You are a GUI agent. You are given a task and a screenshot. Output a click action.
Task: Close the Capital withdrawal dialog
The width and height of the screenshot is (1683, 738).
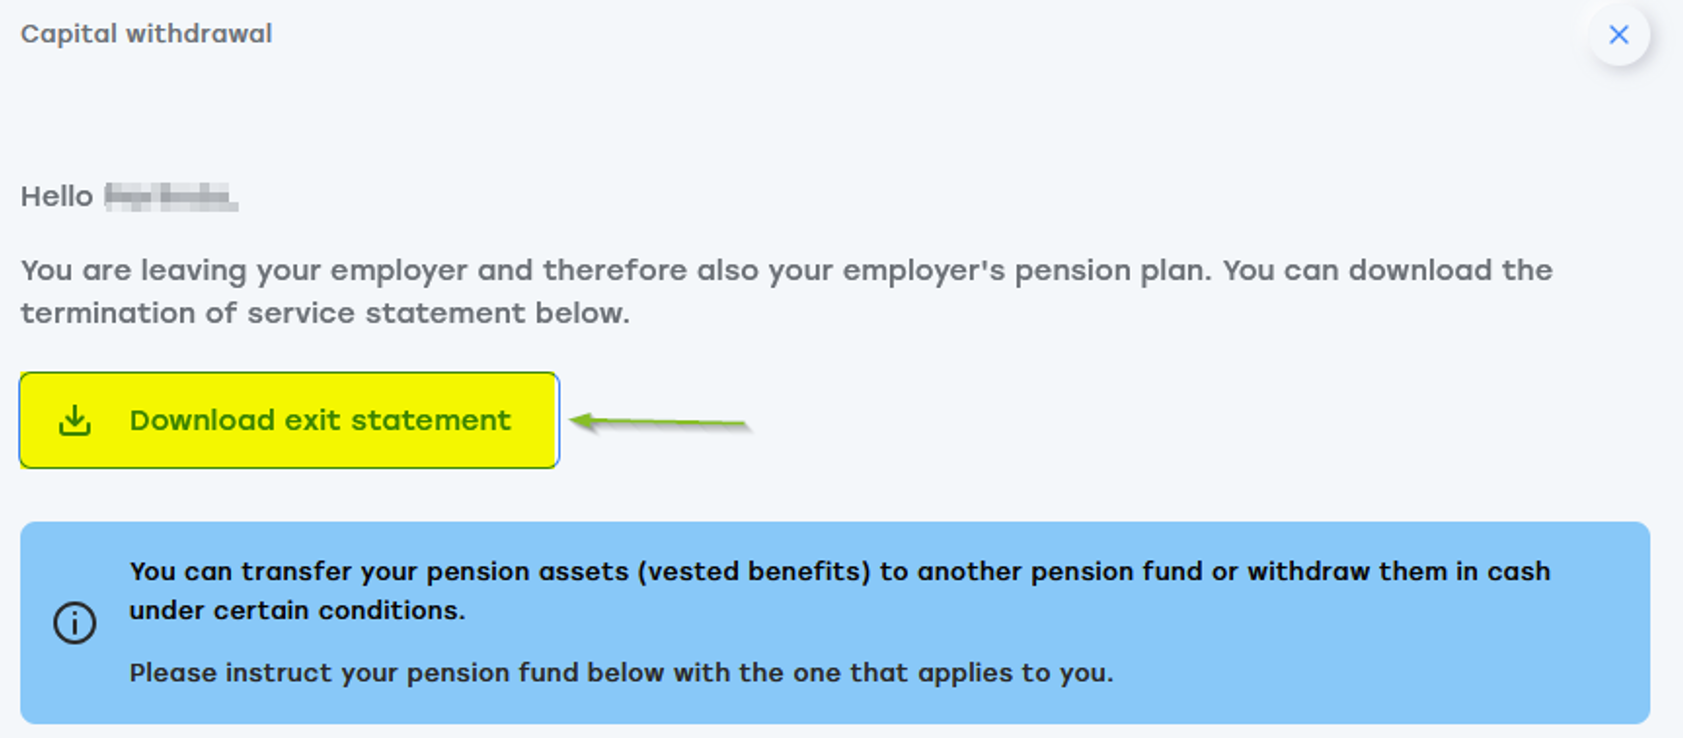coord(1618,35)
